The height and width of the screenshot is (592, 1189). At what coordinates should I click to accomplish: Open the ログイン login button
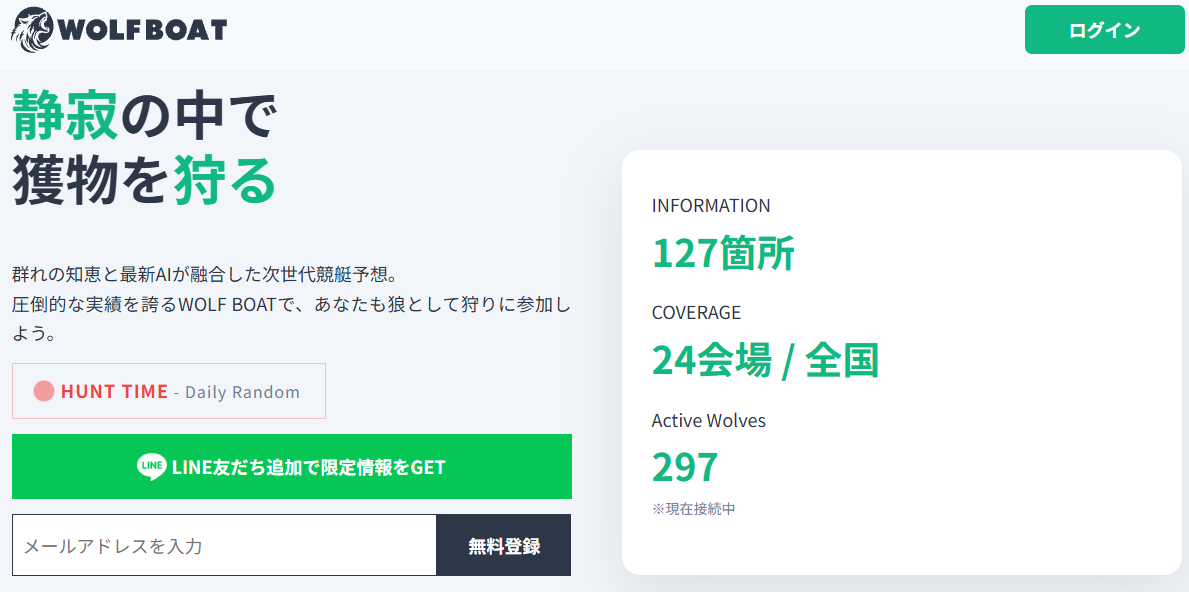tap(1104, 30)
